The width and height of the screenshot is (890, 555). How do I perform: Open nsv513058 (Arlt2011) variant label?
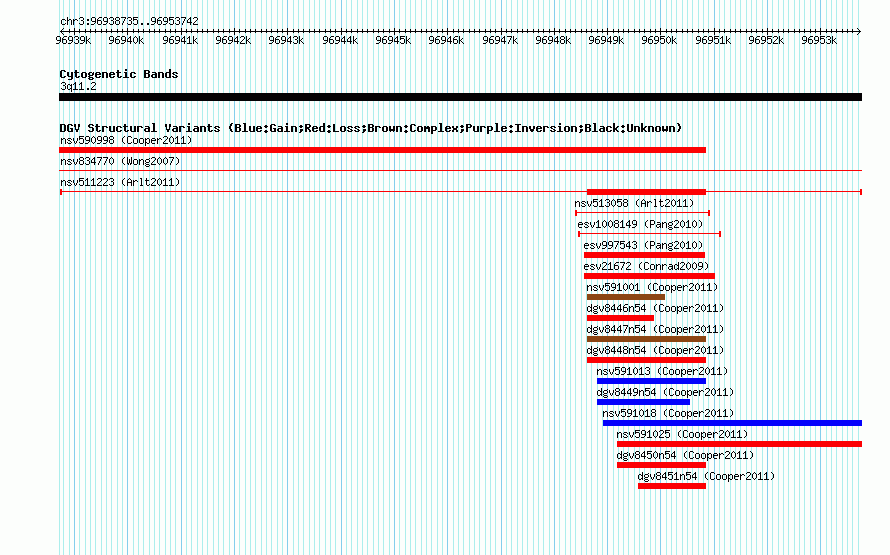tap(634, 203)
